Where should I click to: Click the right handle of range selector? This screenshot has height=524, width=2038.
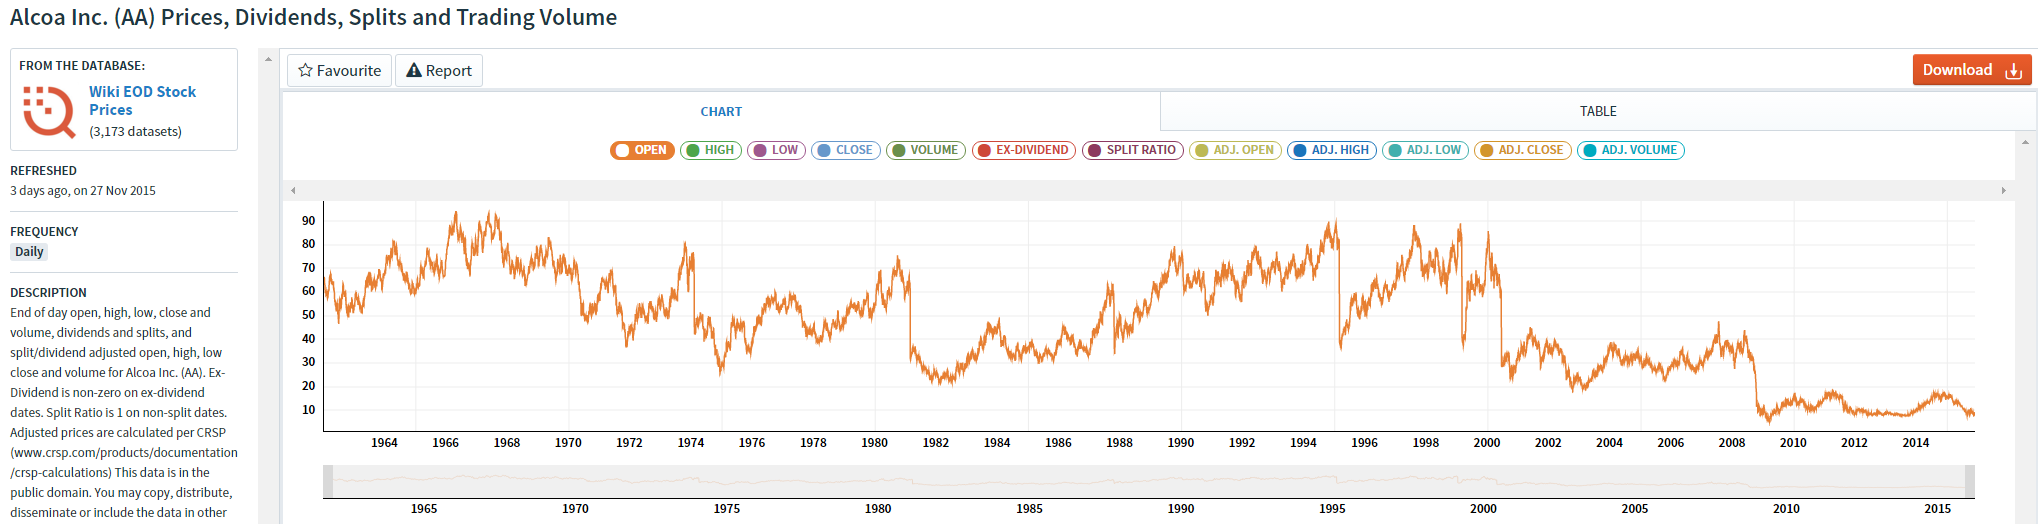(1970, 481)
